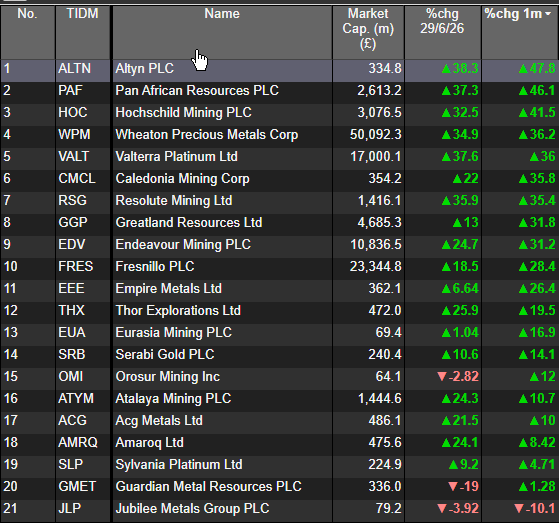The width and height of the screenshot is (559, 523).
Task: Click the 4.71 one-month change value
Action: 537,465
